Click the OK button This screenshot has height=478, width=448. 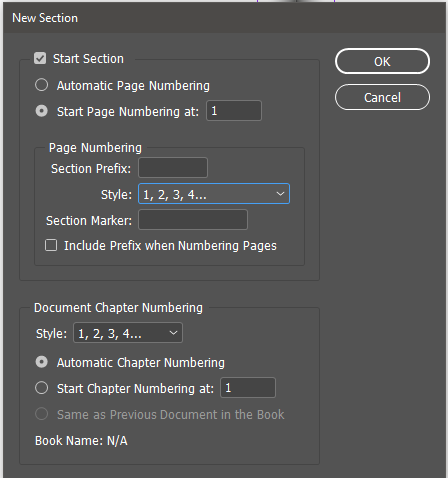382,61
